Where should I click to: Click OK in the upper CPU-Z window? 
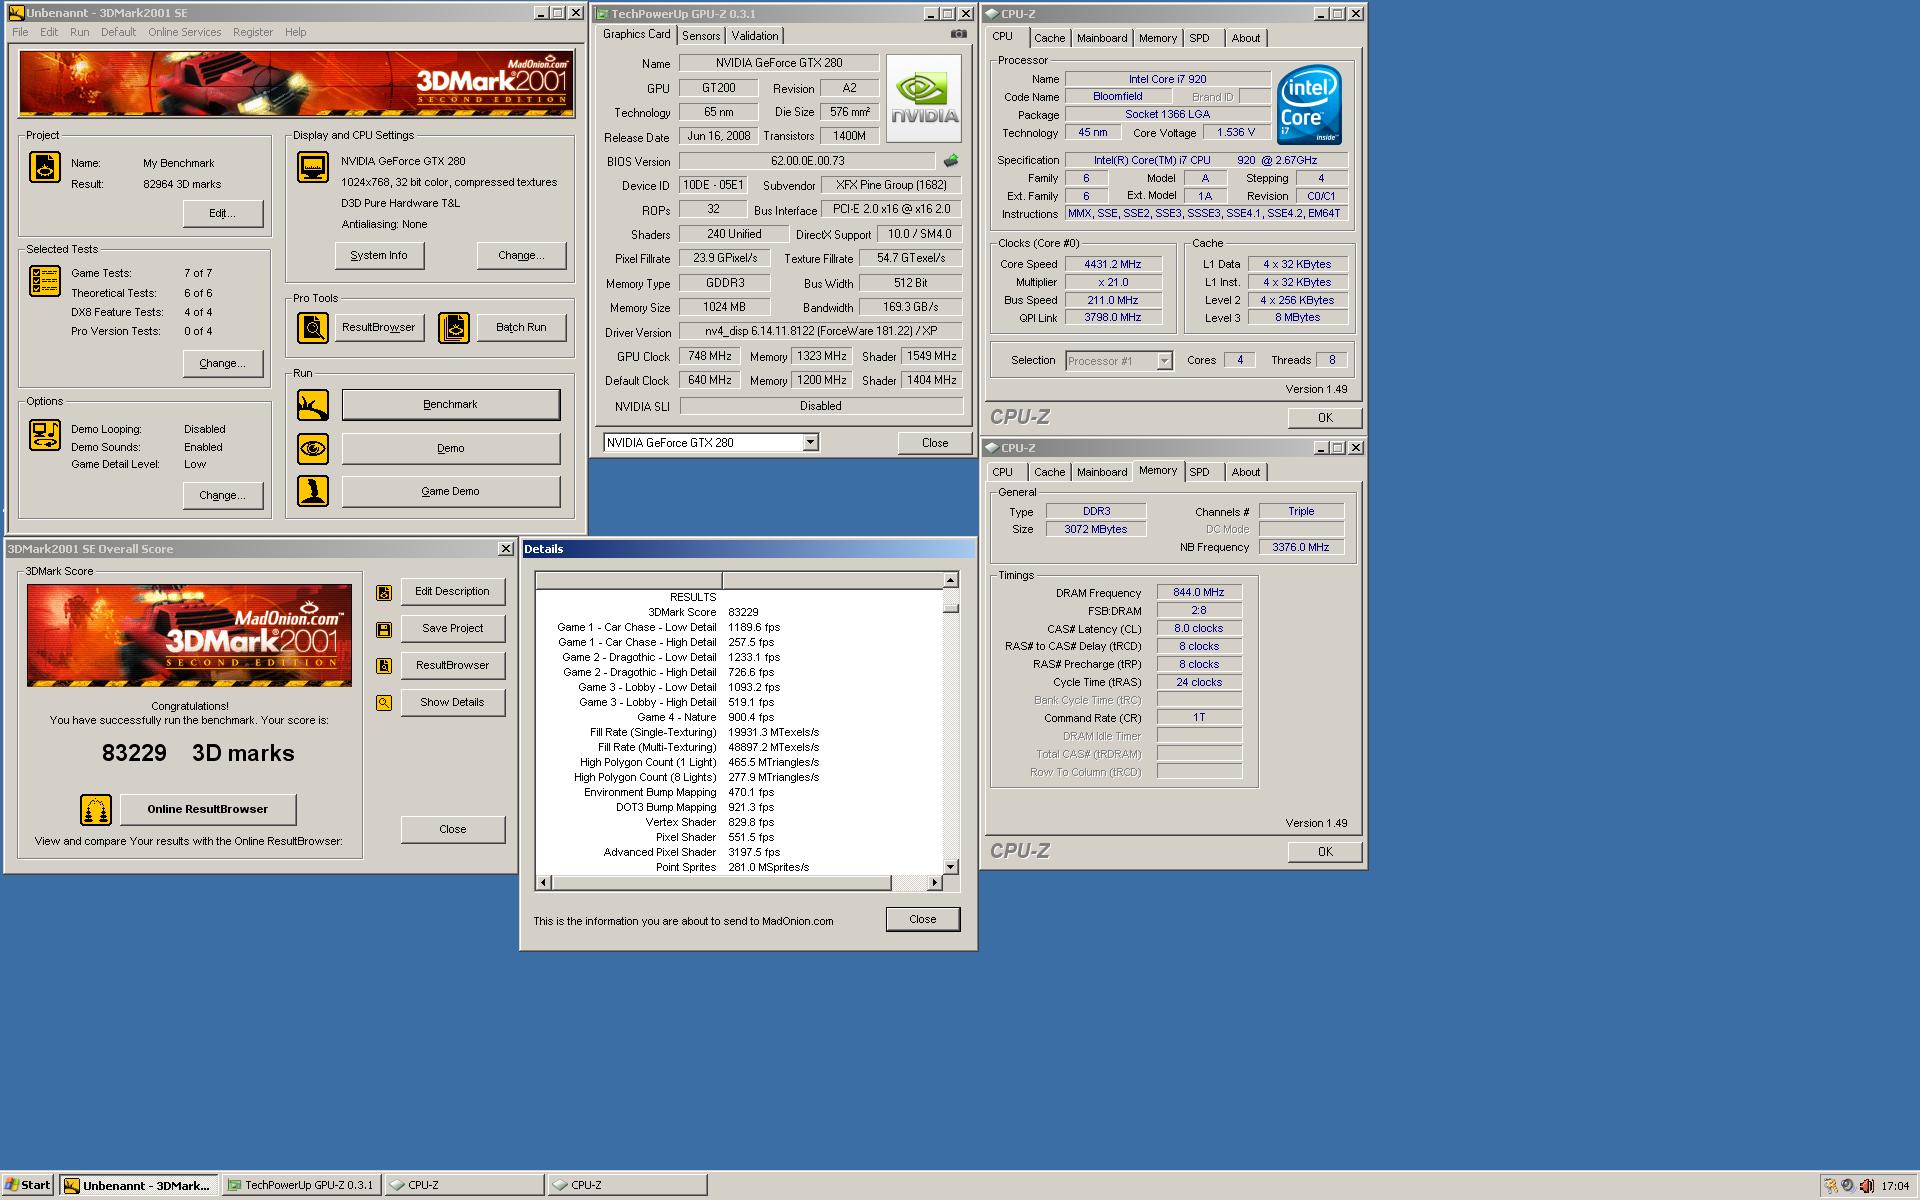coord(1325,418)
